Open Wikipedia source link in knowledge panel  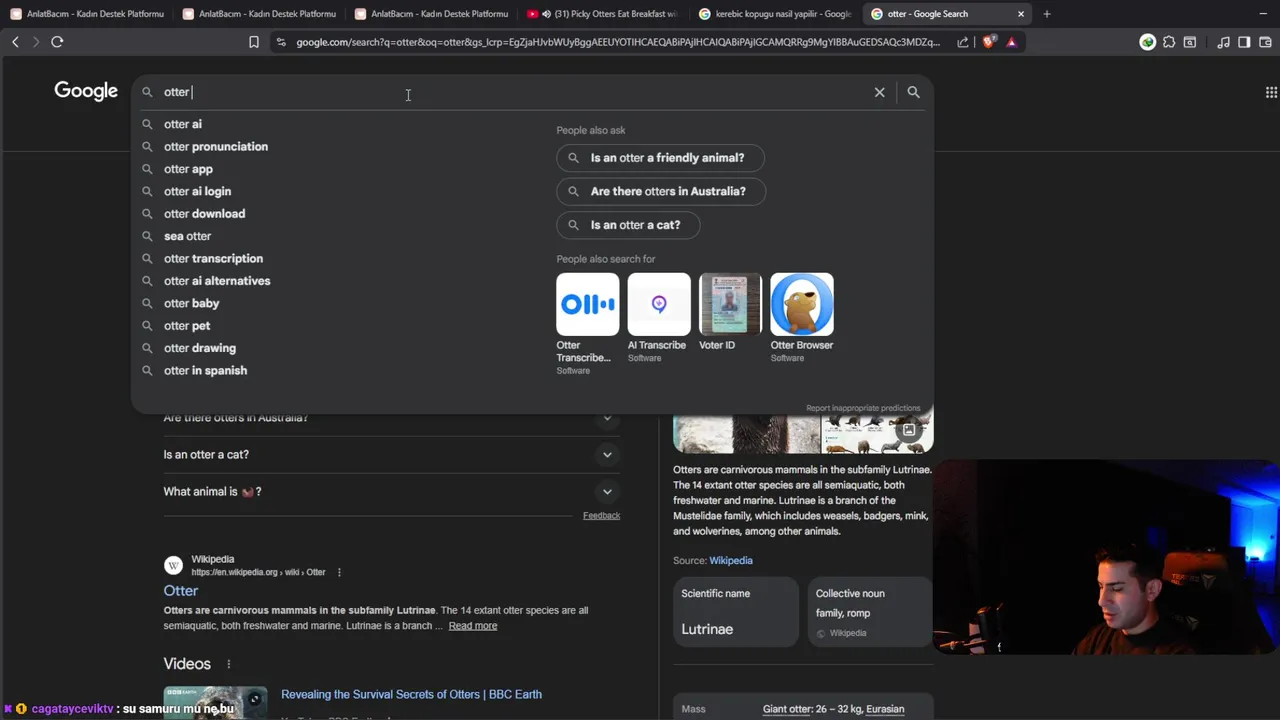pyautogui.click(x=731, y=561)
